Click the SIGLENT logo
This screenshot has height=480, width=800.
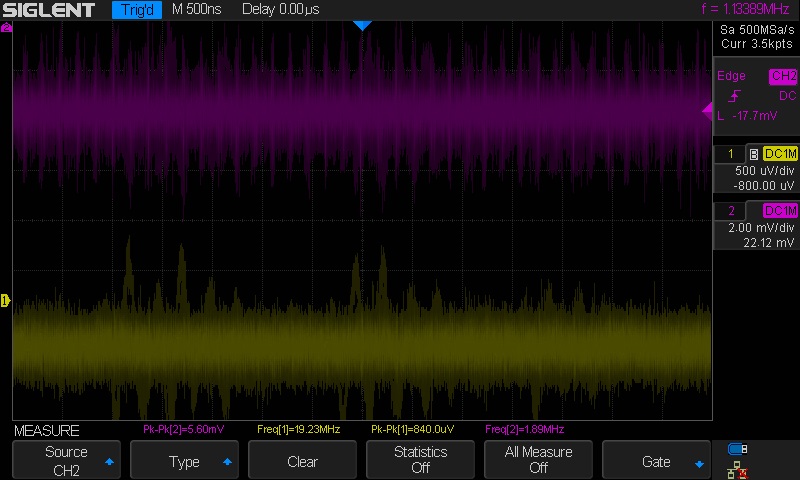click(48, 10)
